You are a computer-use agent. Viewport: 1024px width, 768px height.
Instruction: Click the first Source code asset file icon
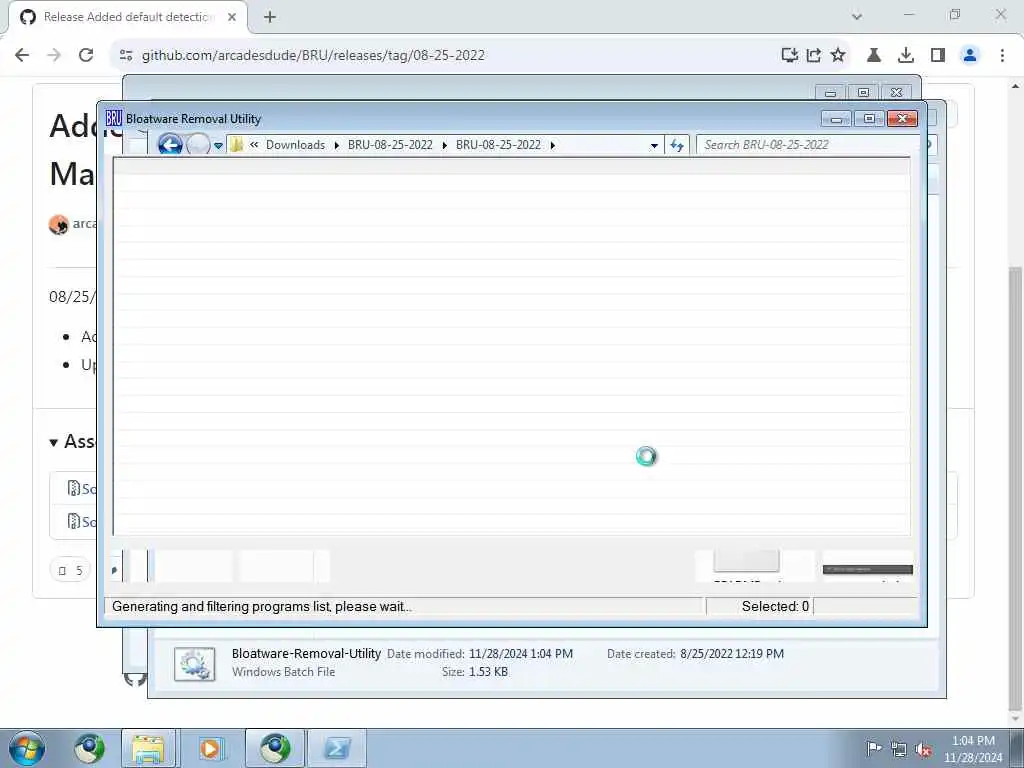coord(74,488)
